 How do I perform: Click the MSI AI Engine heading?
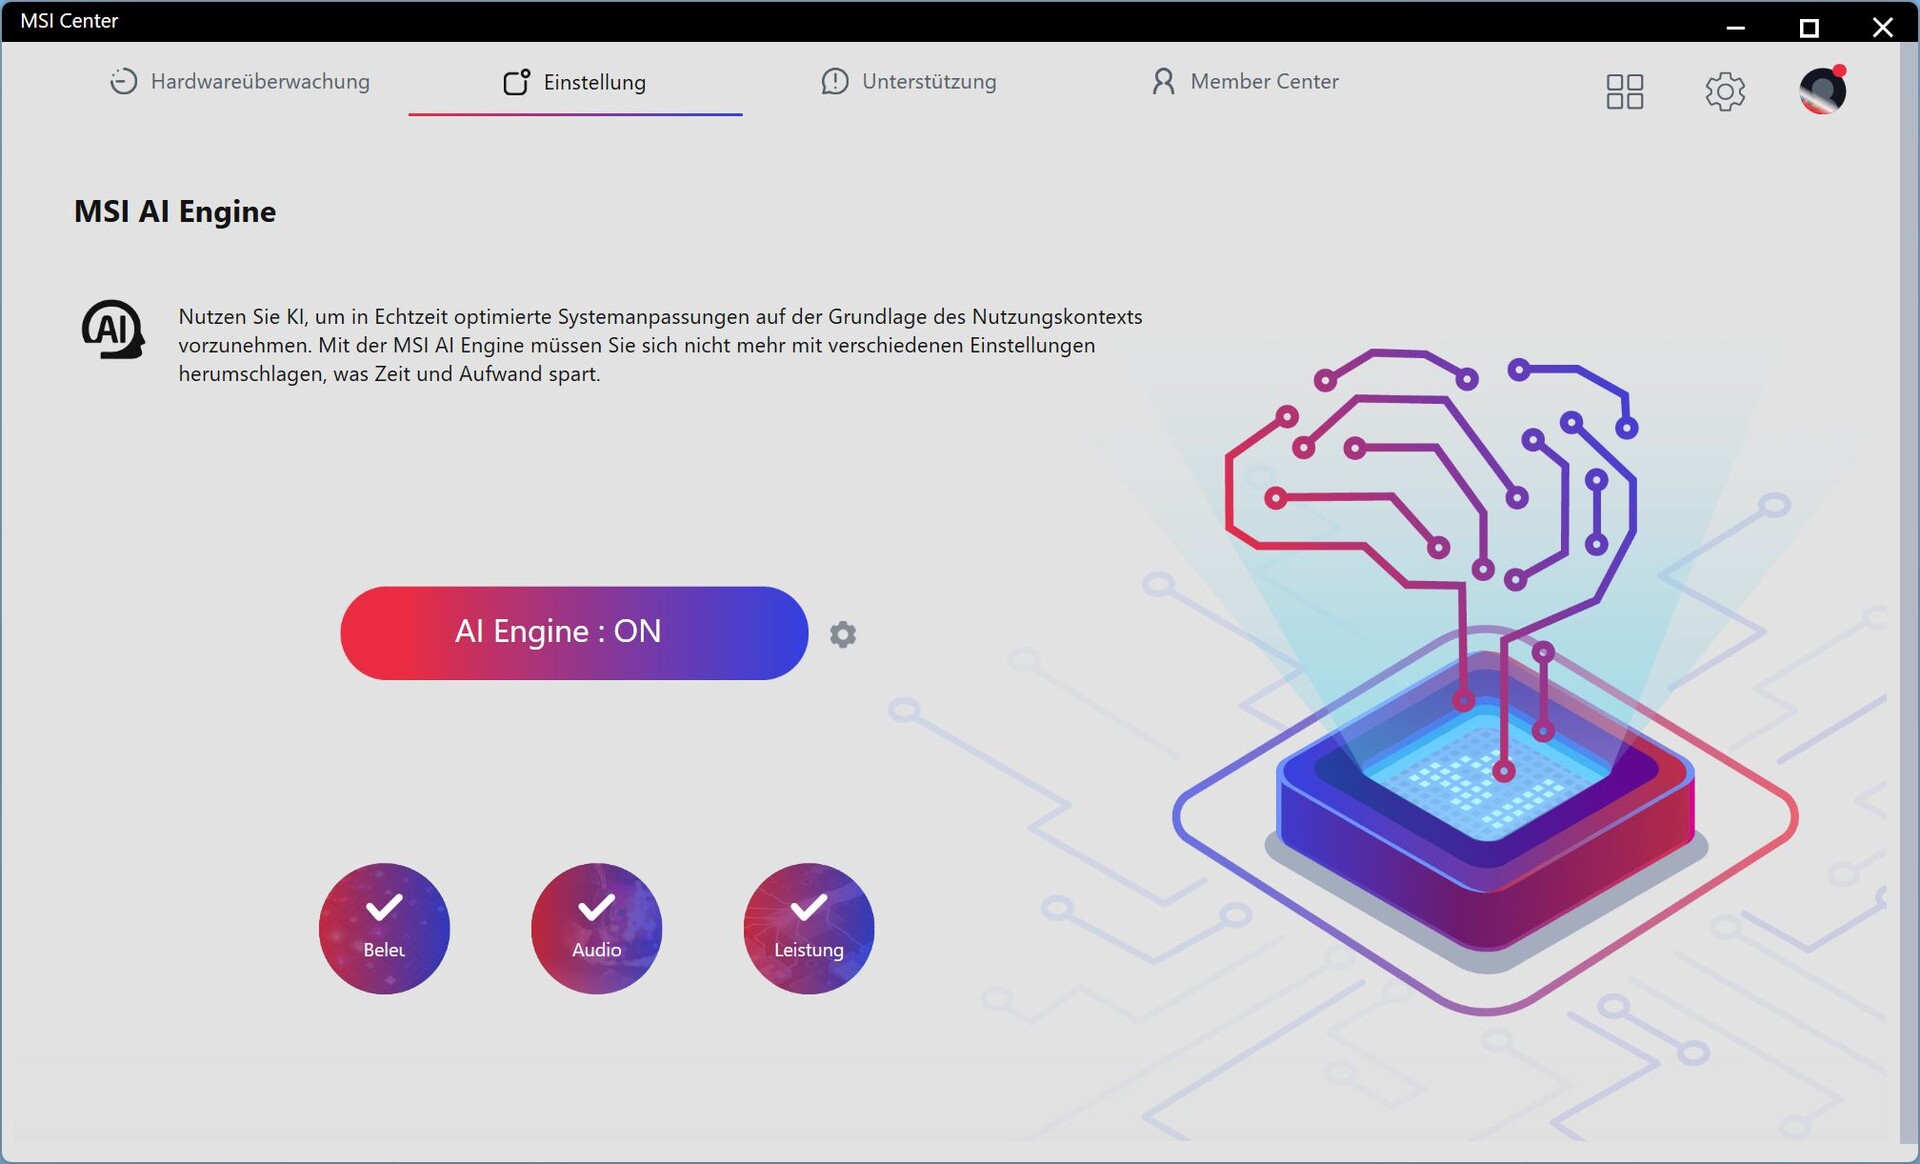[175, 211]
